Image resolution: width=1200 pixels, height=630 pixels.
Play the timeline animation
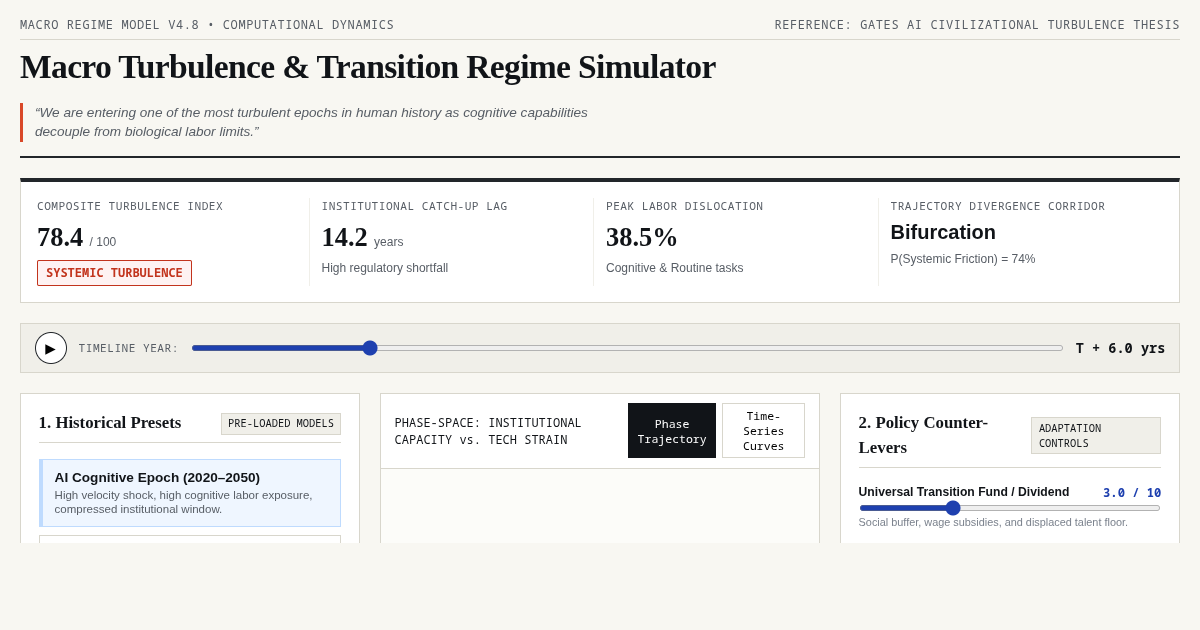point(51,348)
